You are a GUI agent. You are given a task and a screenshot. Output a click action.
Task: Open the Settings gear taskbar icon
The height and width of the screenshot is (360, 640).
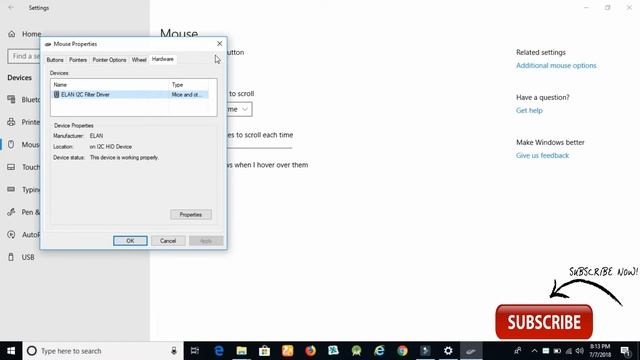pyautogui.click(x=448, y=351)
